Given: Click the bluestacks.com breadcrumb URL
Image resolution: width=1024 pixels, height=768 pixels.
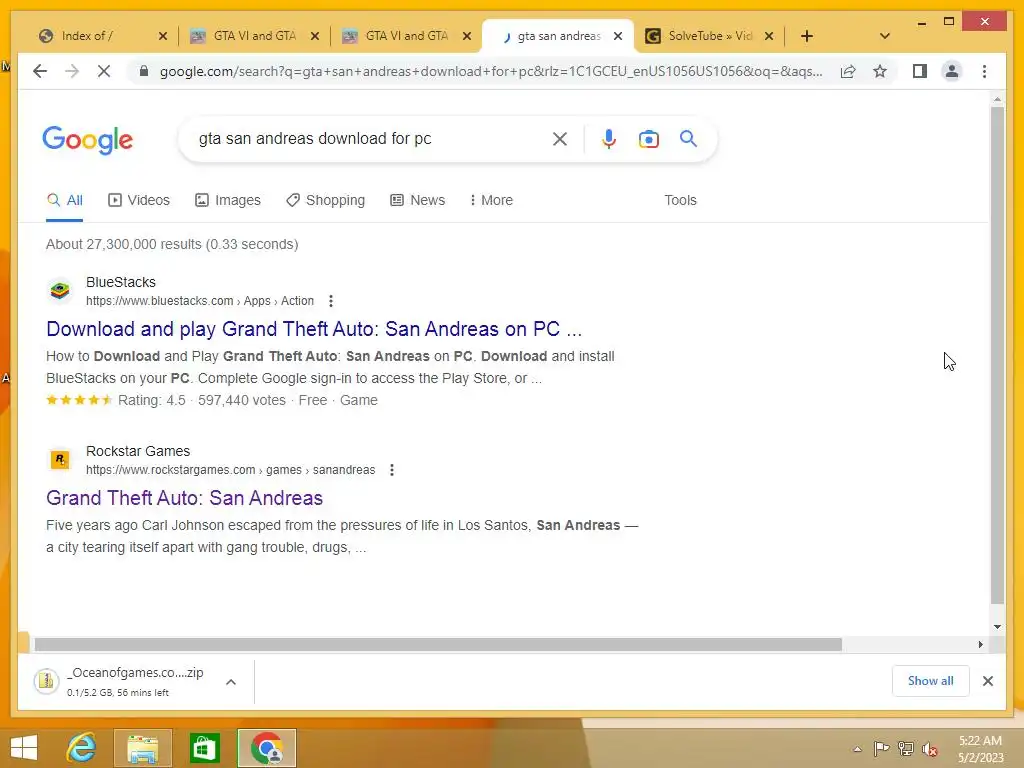Looking at the screenshot, I should coord(200,301).
